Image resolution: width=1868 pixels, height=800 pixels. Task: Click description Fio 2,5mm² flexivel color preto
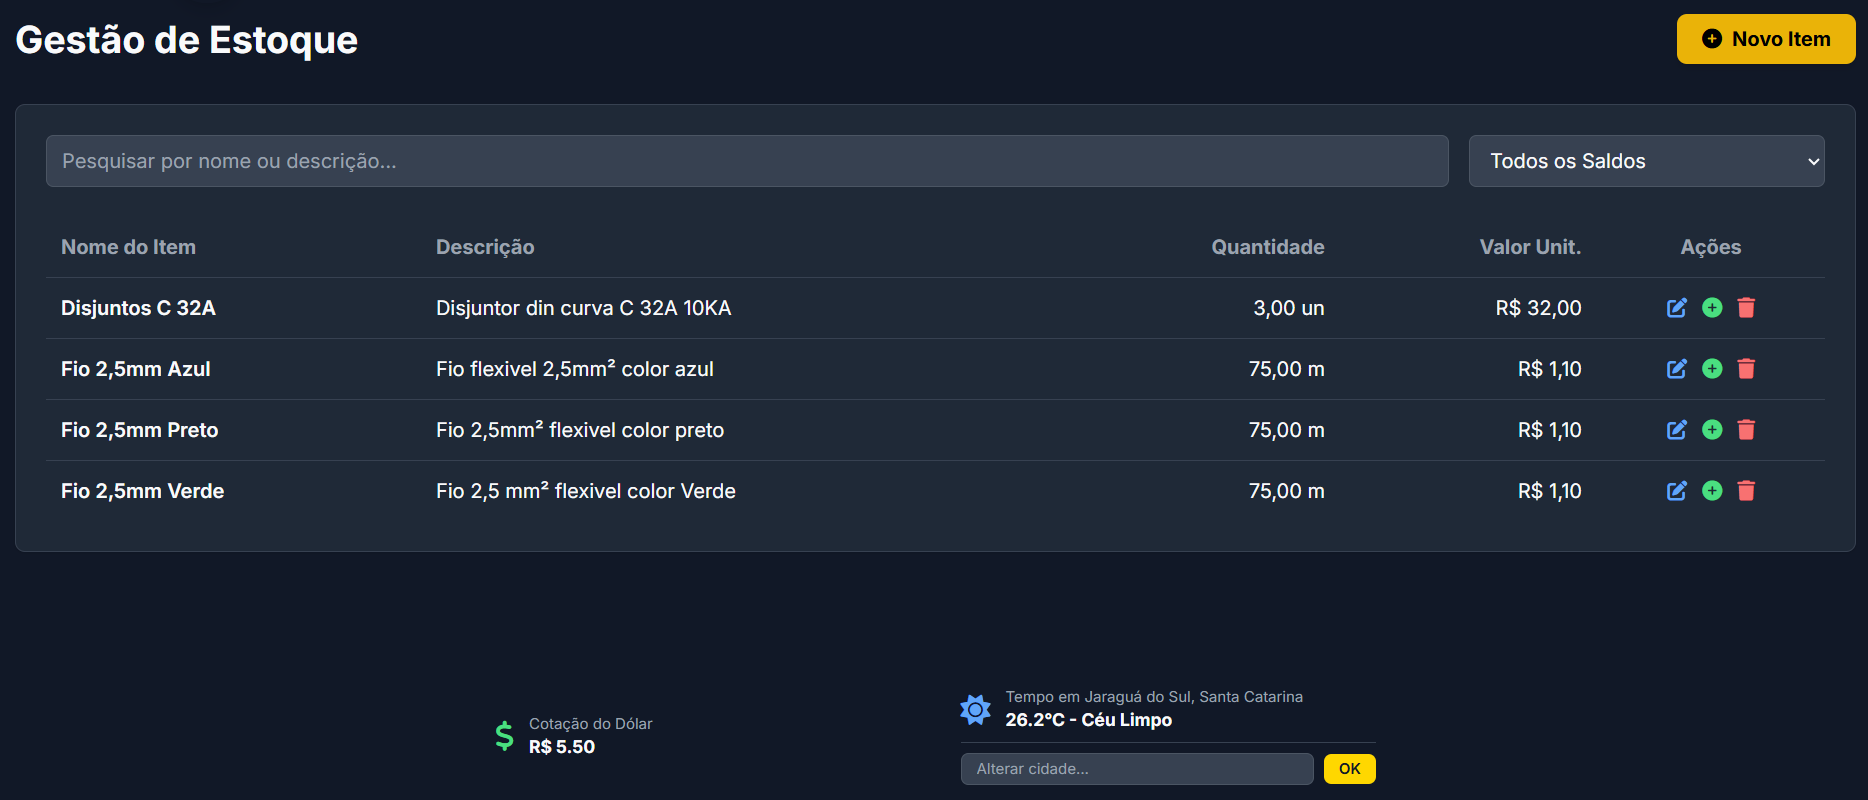point(580,430)
